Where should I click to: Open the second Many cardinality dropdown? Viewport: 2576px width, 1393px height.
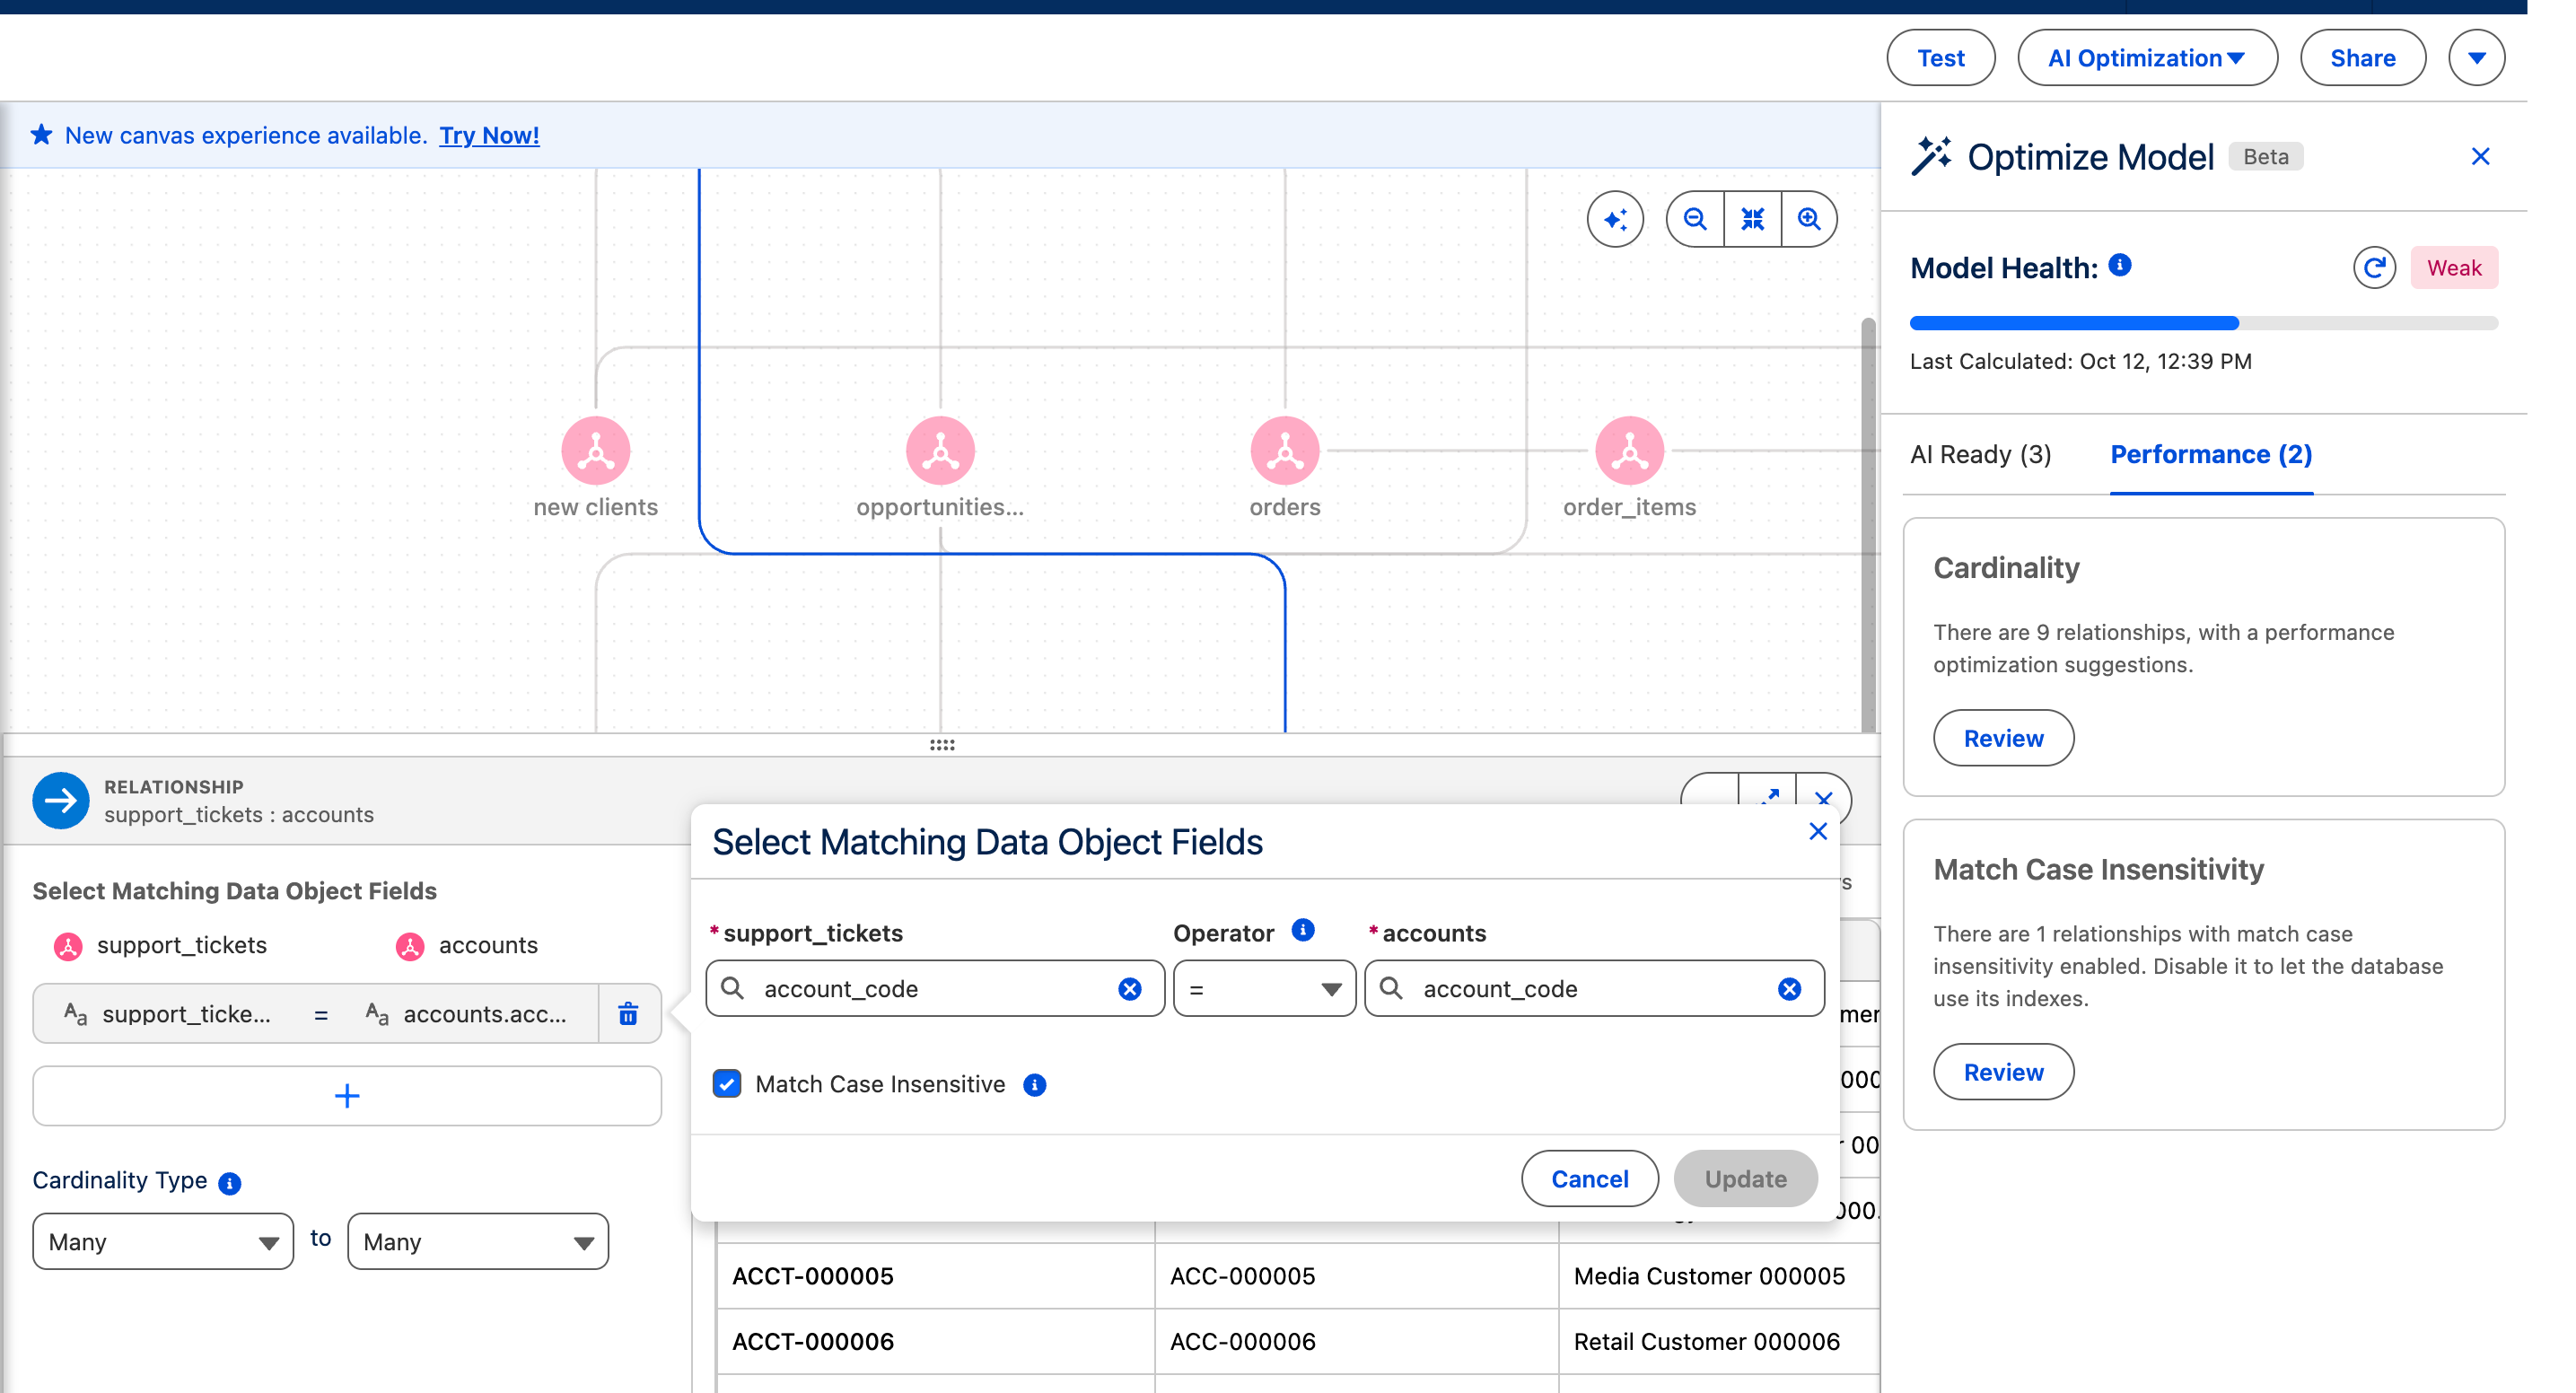click(x=478, y=1242)
